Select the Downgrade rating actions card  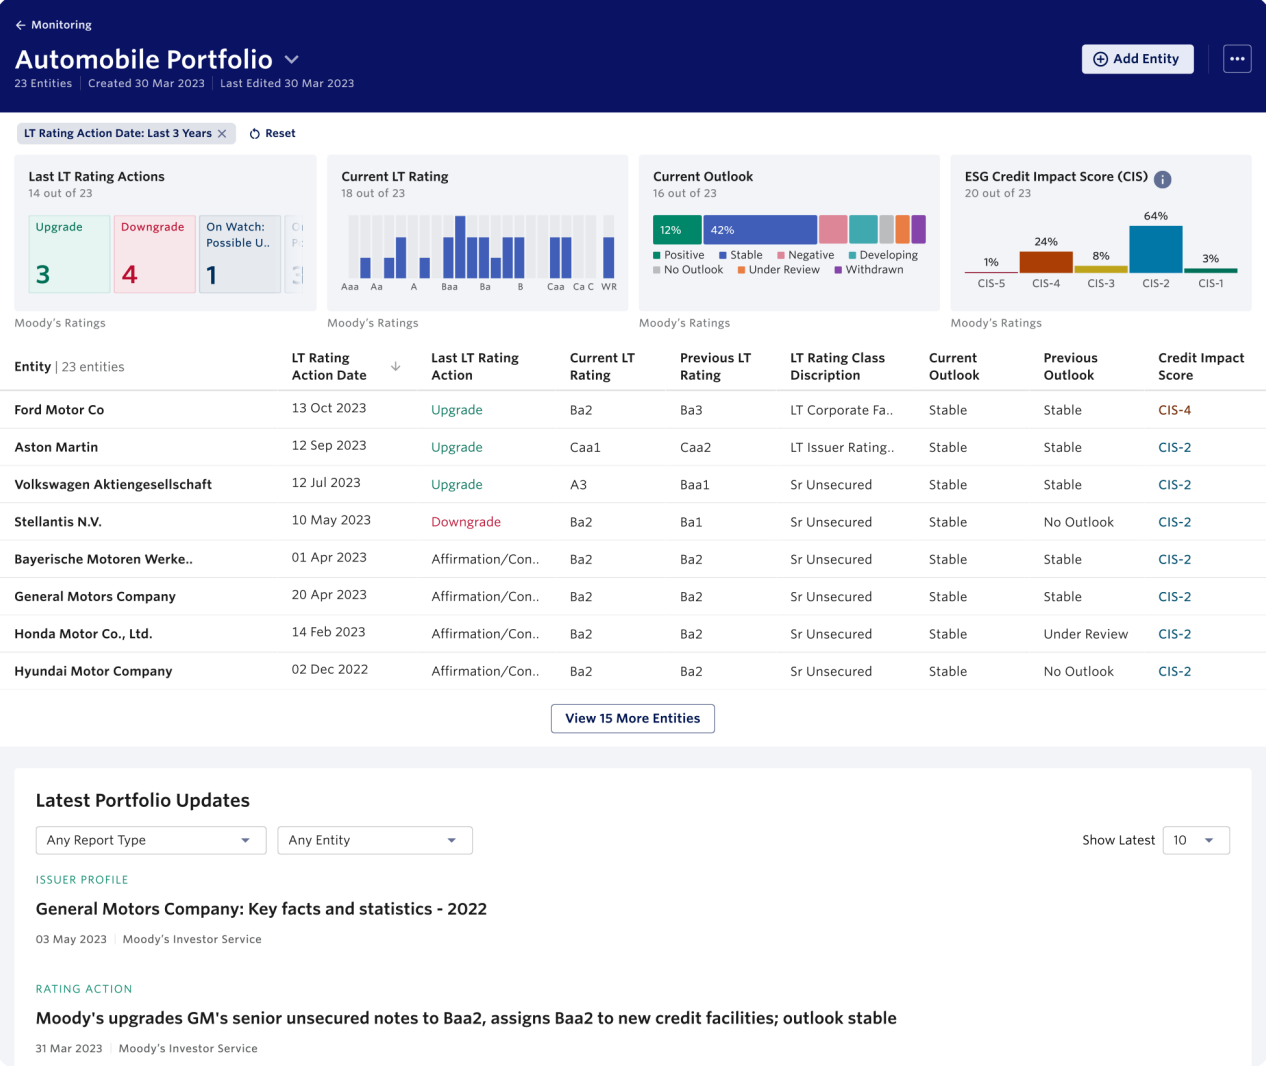[154, 254]
